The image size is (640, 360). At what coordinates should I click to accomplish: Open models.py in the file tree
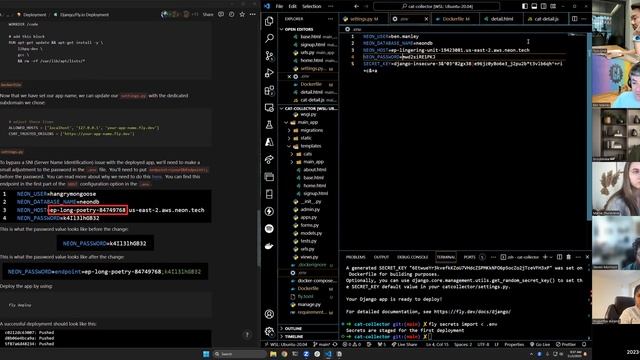(311, 233)
